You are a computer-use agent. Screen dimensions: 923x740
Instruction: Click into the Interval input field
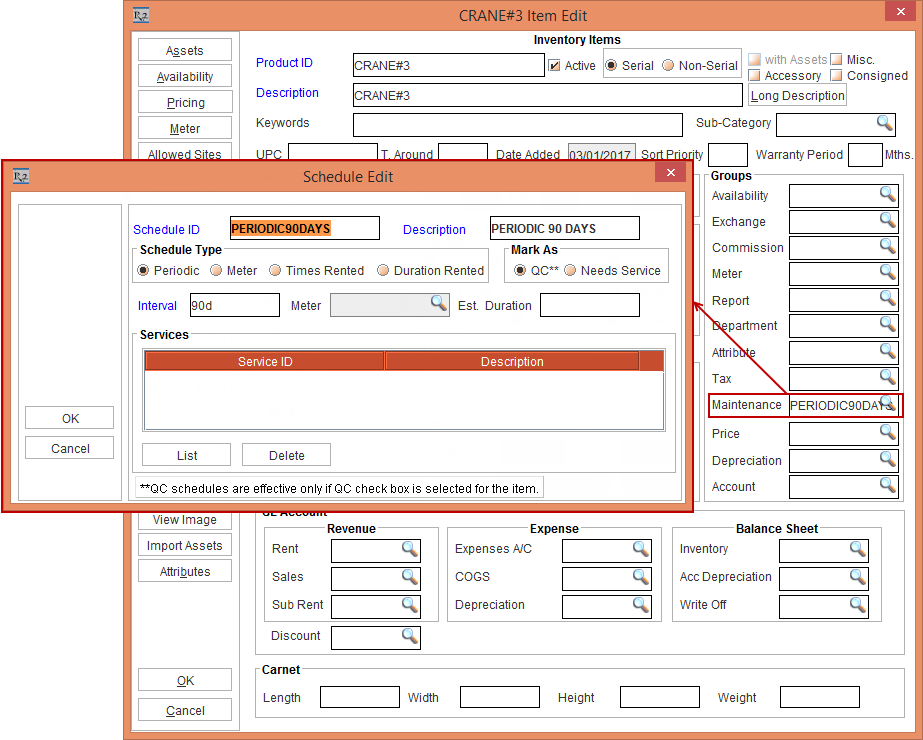pyautogui.click(x=234, y=305)
